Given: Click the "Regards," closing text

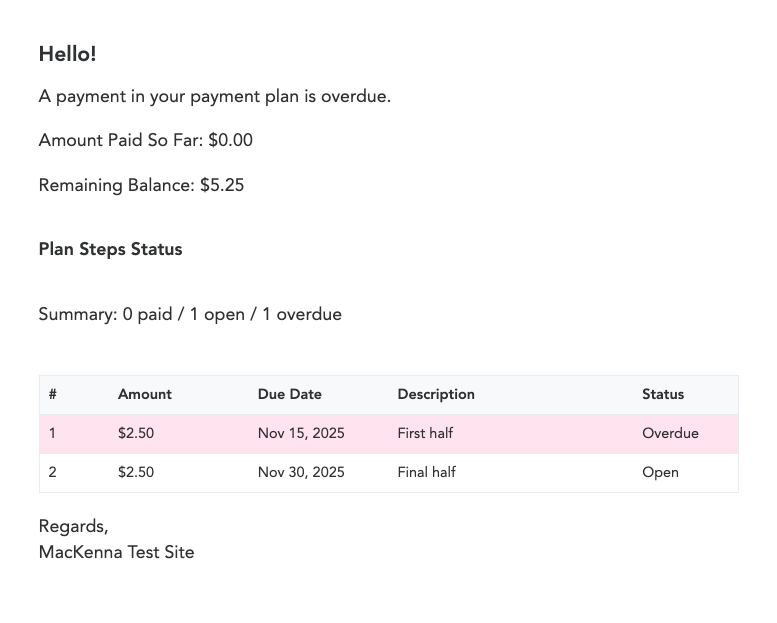Looking at the screenshot, I should (x=73, y=527).
